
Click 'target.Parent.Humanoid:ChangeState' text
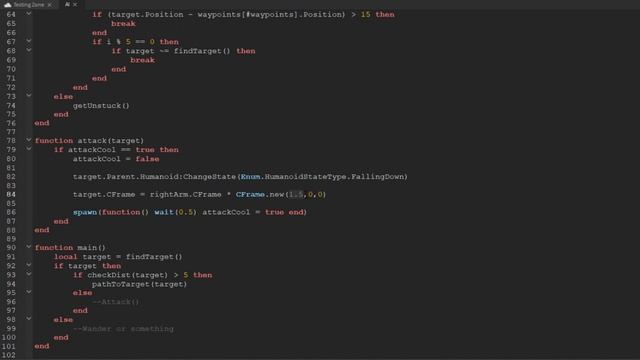tap(154, 177)
